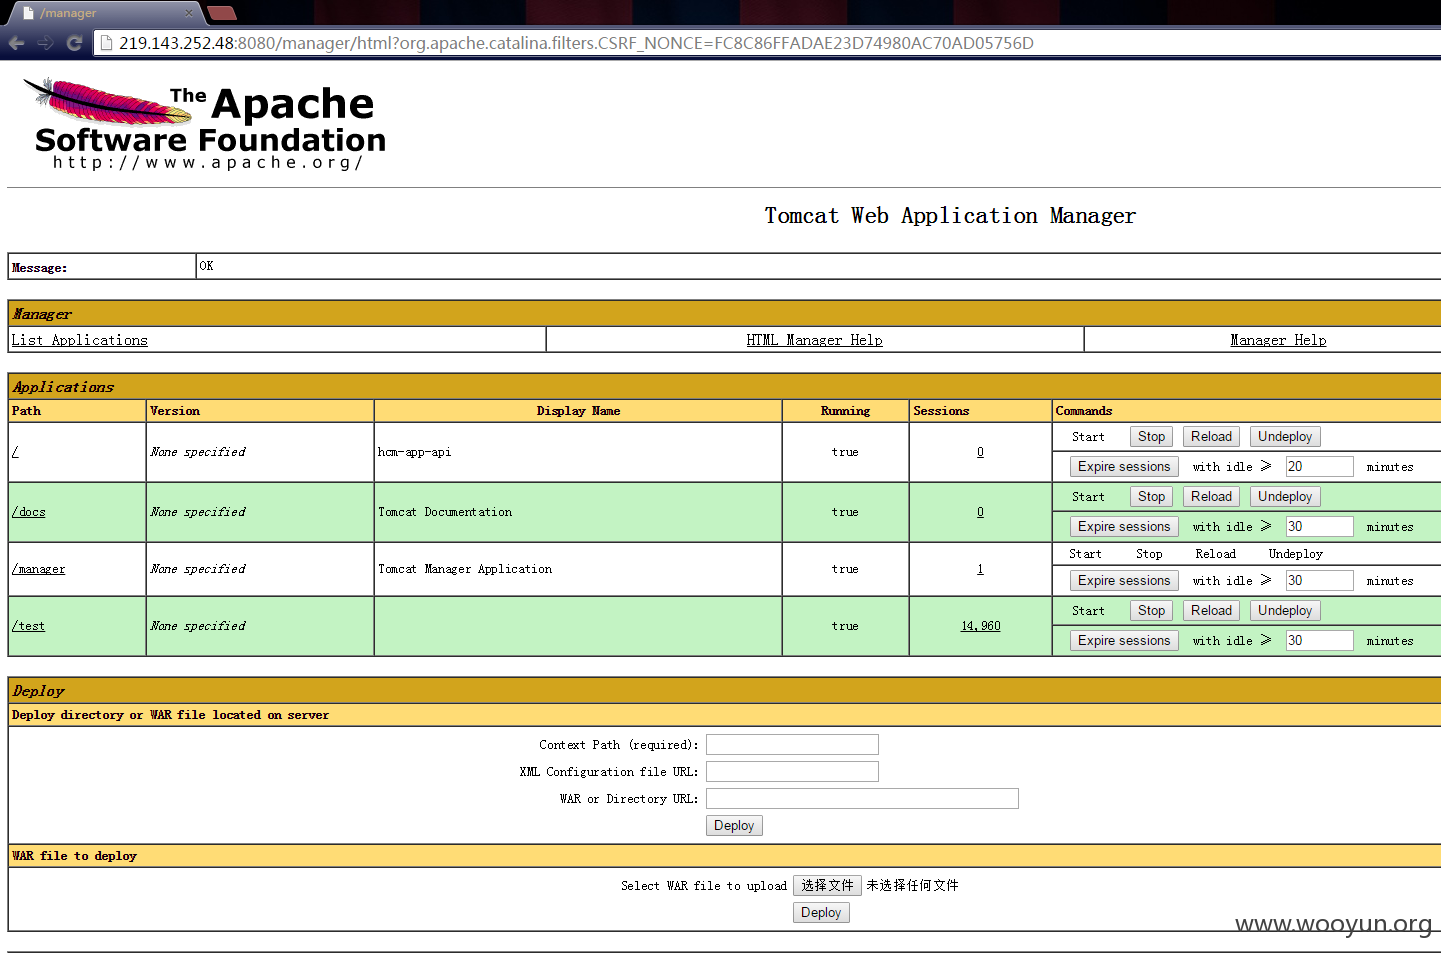Viewport: 1441px width, 953px height.
Task: Click the XML Configuration file URL field
Action: pos(792,772)
